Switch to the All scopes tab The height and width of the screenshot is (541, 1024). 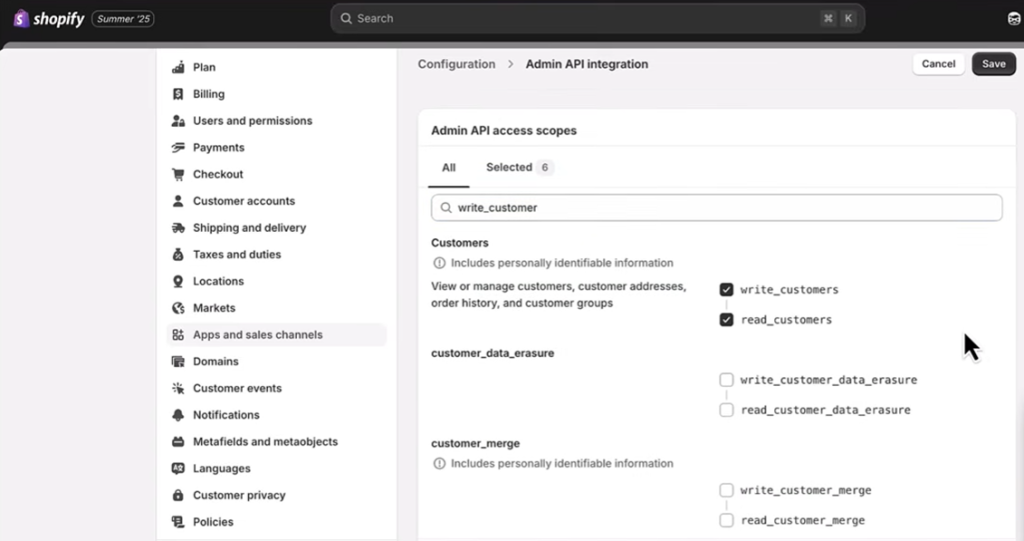(x=449, y=168)
